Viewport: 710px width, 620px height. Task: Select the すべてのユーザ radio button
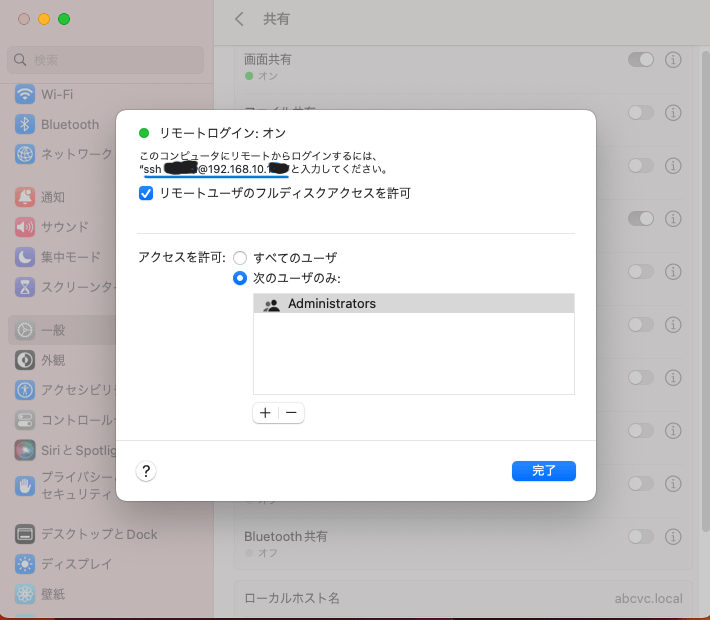click(x=240, y=258)
